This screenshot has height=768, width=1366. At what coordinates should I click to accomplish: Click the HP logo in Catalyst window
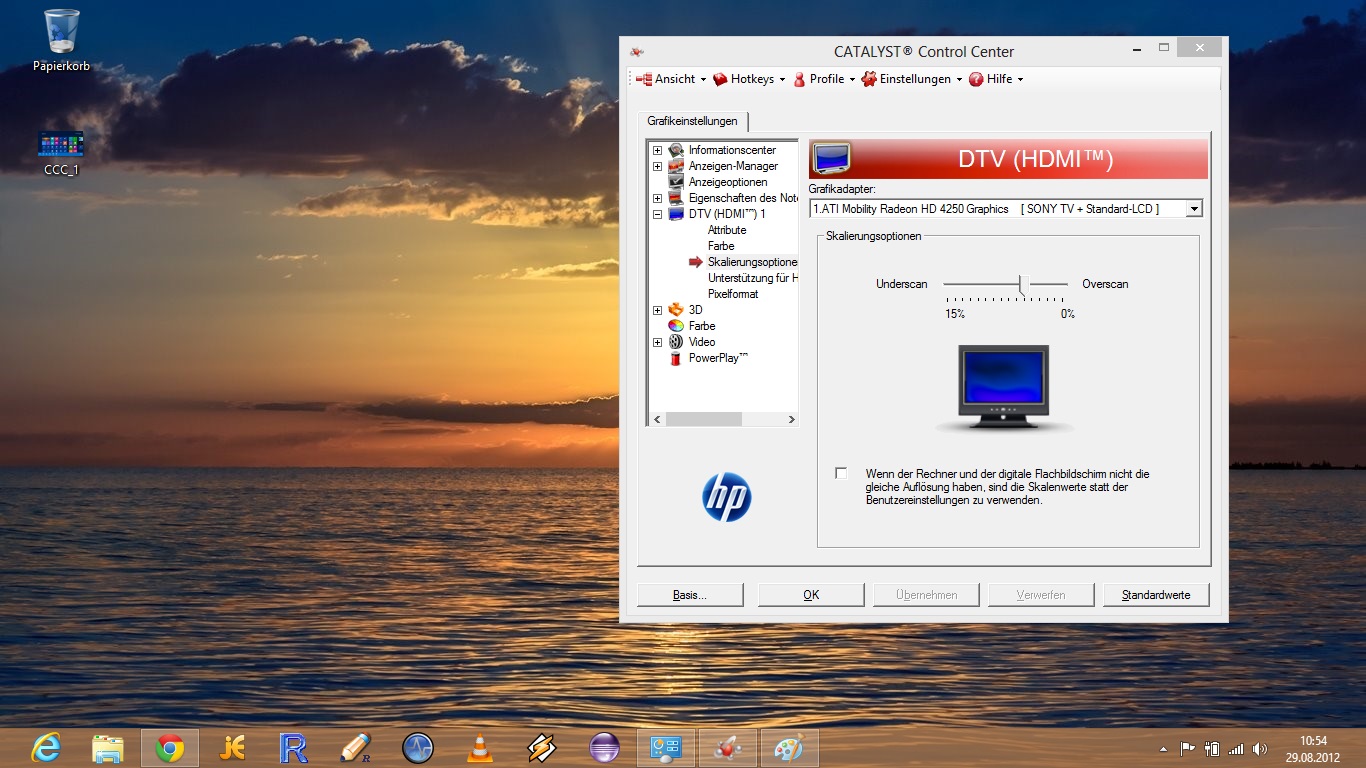coord(727,497)
